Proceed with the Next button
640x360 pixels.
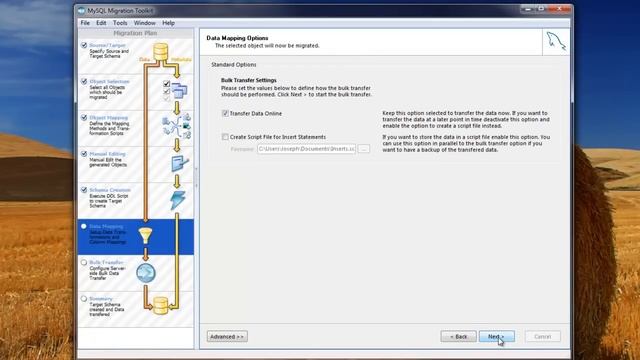pyautogui.click(x=496, y=337)
